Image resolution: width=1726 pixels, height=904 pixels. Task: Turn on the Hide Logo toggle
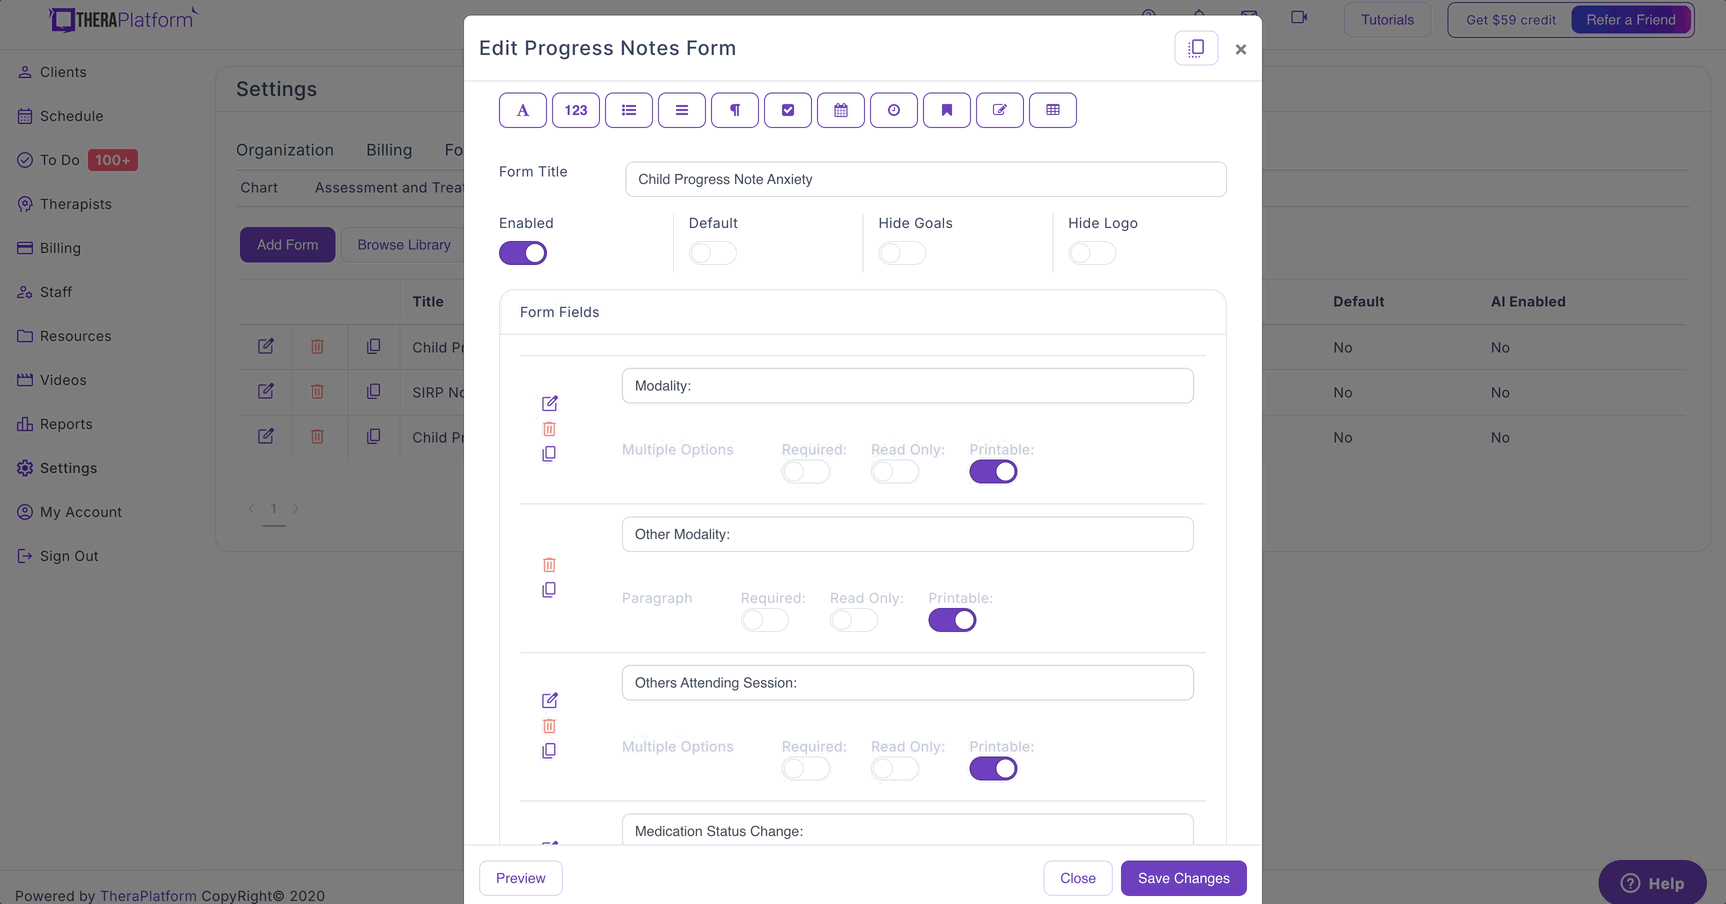coord(1092,253)
